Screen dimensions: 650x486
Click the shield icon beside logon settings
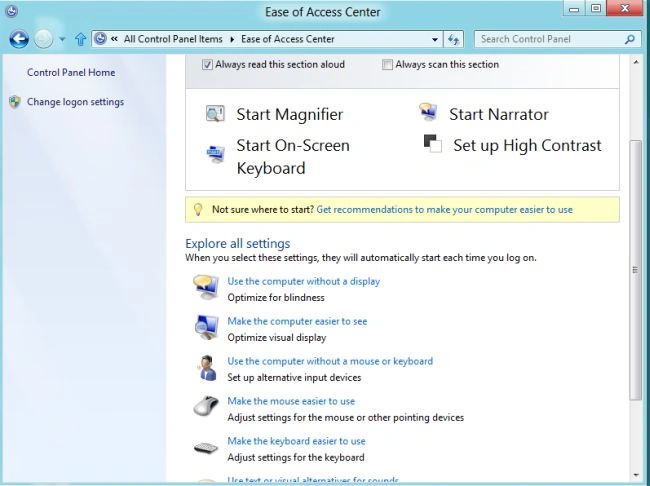coord(15,102)
